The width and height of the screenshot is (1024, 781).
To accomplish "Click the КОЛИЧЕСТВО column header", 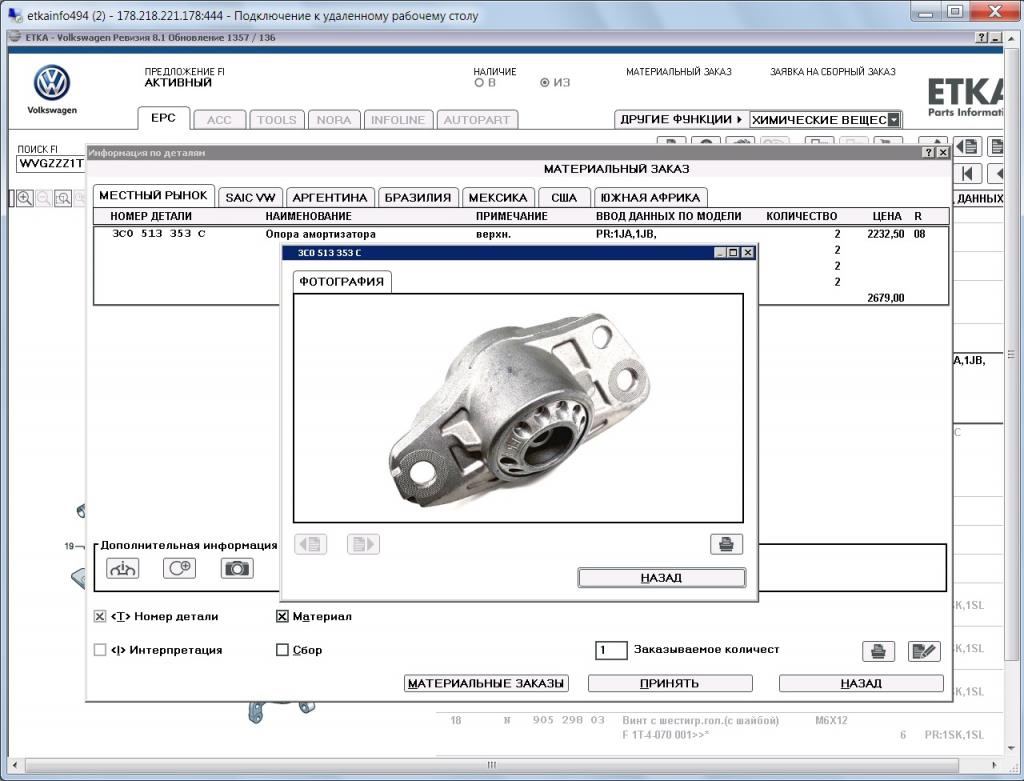I will [801, 216].
